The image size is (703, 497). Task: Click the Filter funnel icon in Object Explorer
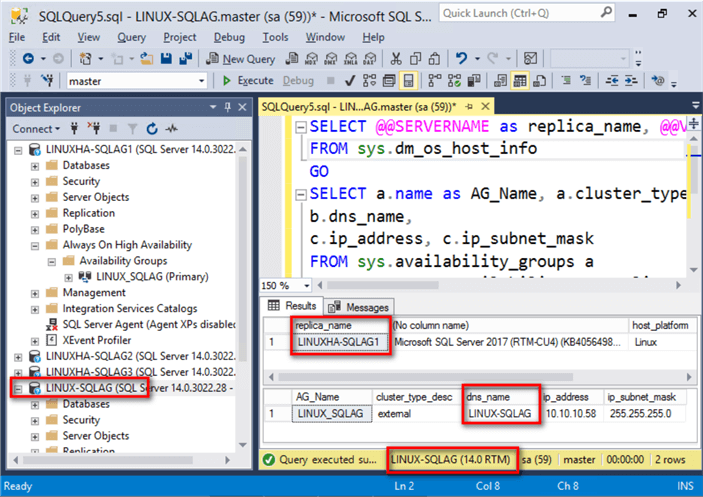pyautogui.click(x=131, y=128)
